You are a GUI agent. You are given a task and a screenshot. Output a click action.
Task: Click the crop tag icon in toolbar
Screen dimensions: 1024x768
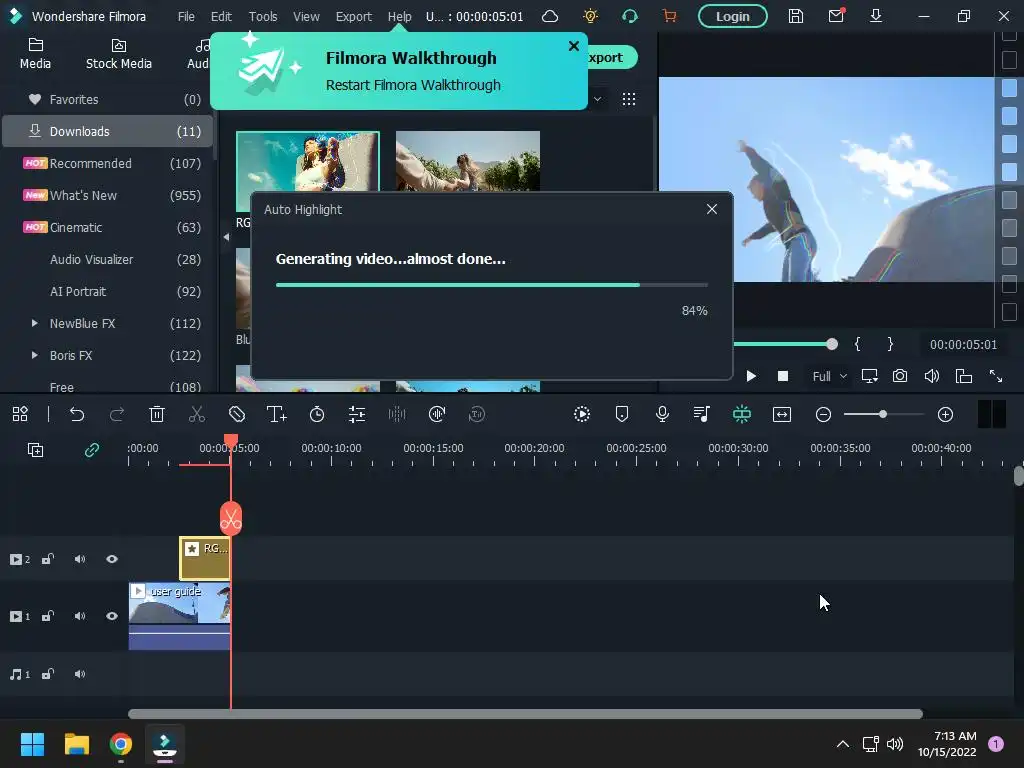pos(236,414)
